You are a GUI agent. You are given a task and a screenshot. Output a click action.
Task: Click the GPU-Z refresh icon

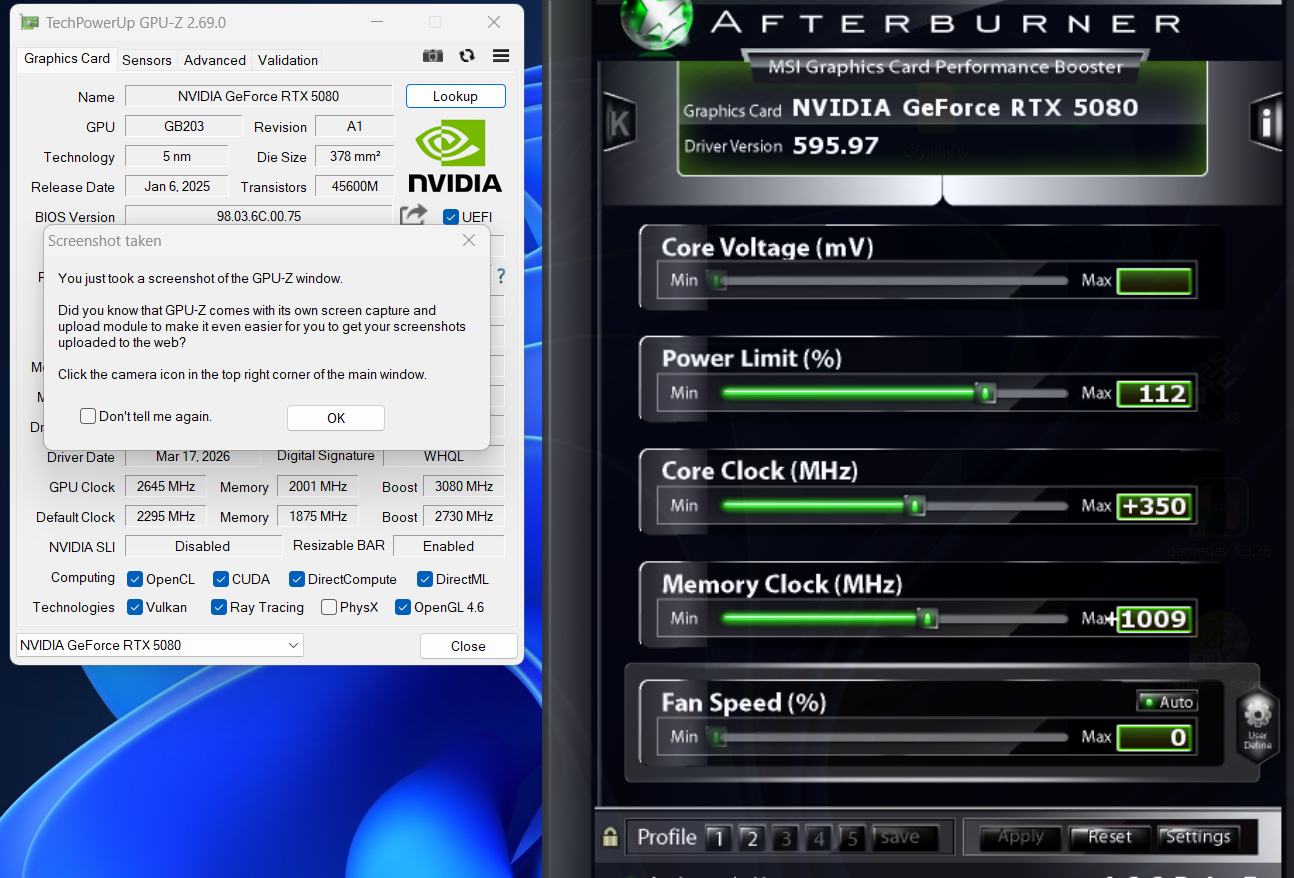[467, 57]
